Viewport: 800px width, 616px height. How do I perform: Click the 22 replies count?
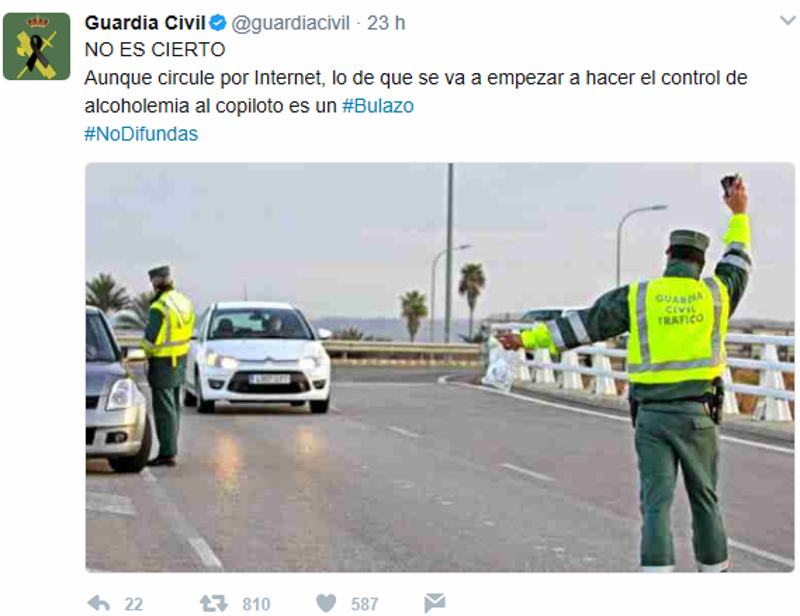134,604
